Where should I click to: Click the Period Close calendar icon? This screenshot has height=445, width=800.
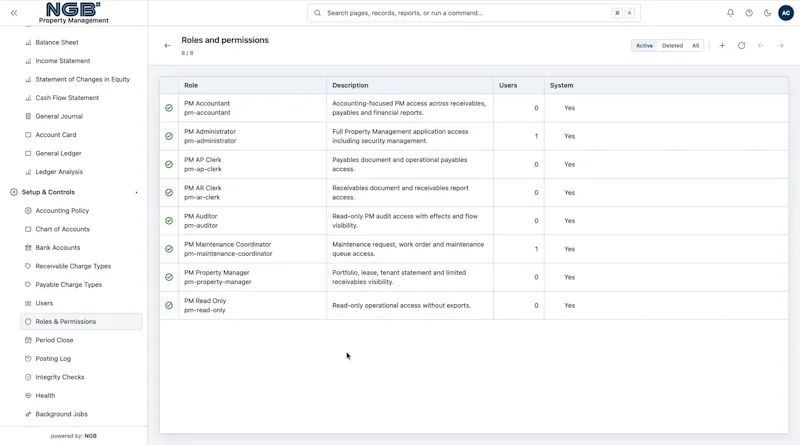coord(28,340)
